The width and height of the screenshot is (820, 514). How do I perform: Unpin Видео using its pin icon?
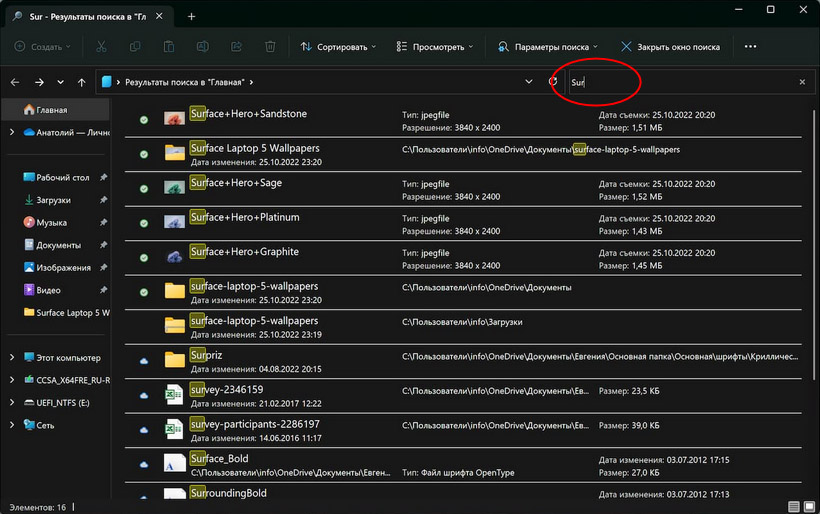pos(104,290)
